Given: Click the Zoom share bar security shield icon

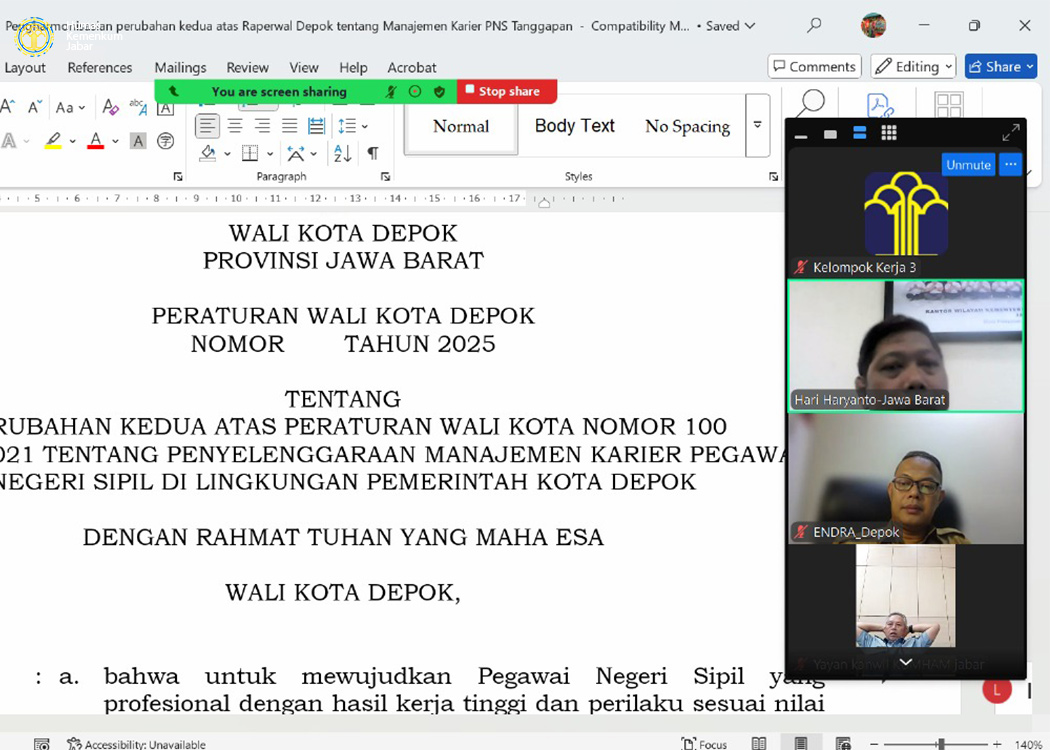Looking at the screenshot, I should 439,92.
